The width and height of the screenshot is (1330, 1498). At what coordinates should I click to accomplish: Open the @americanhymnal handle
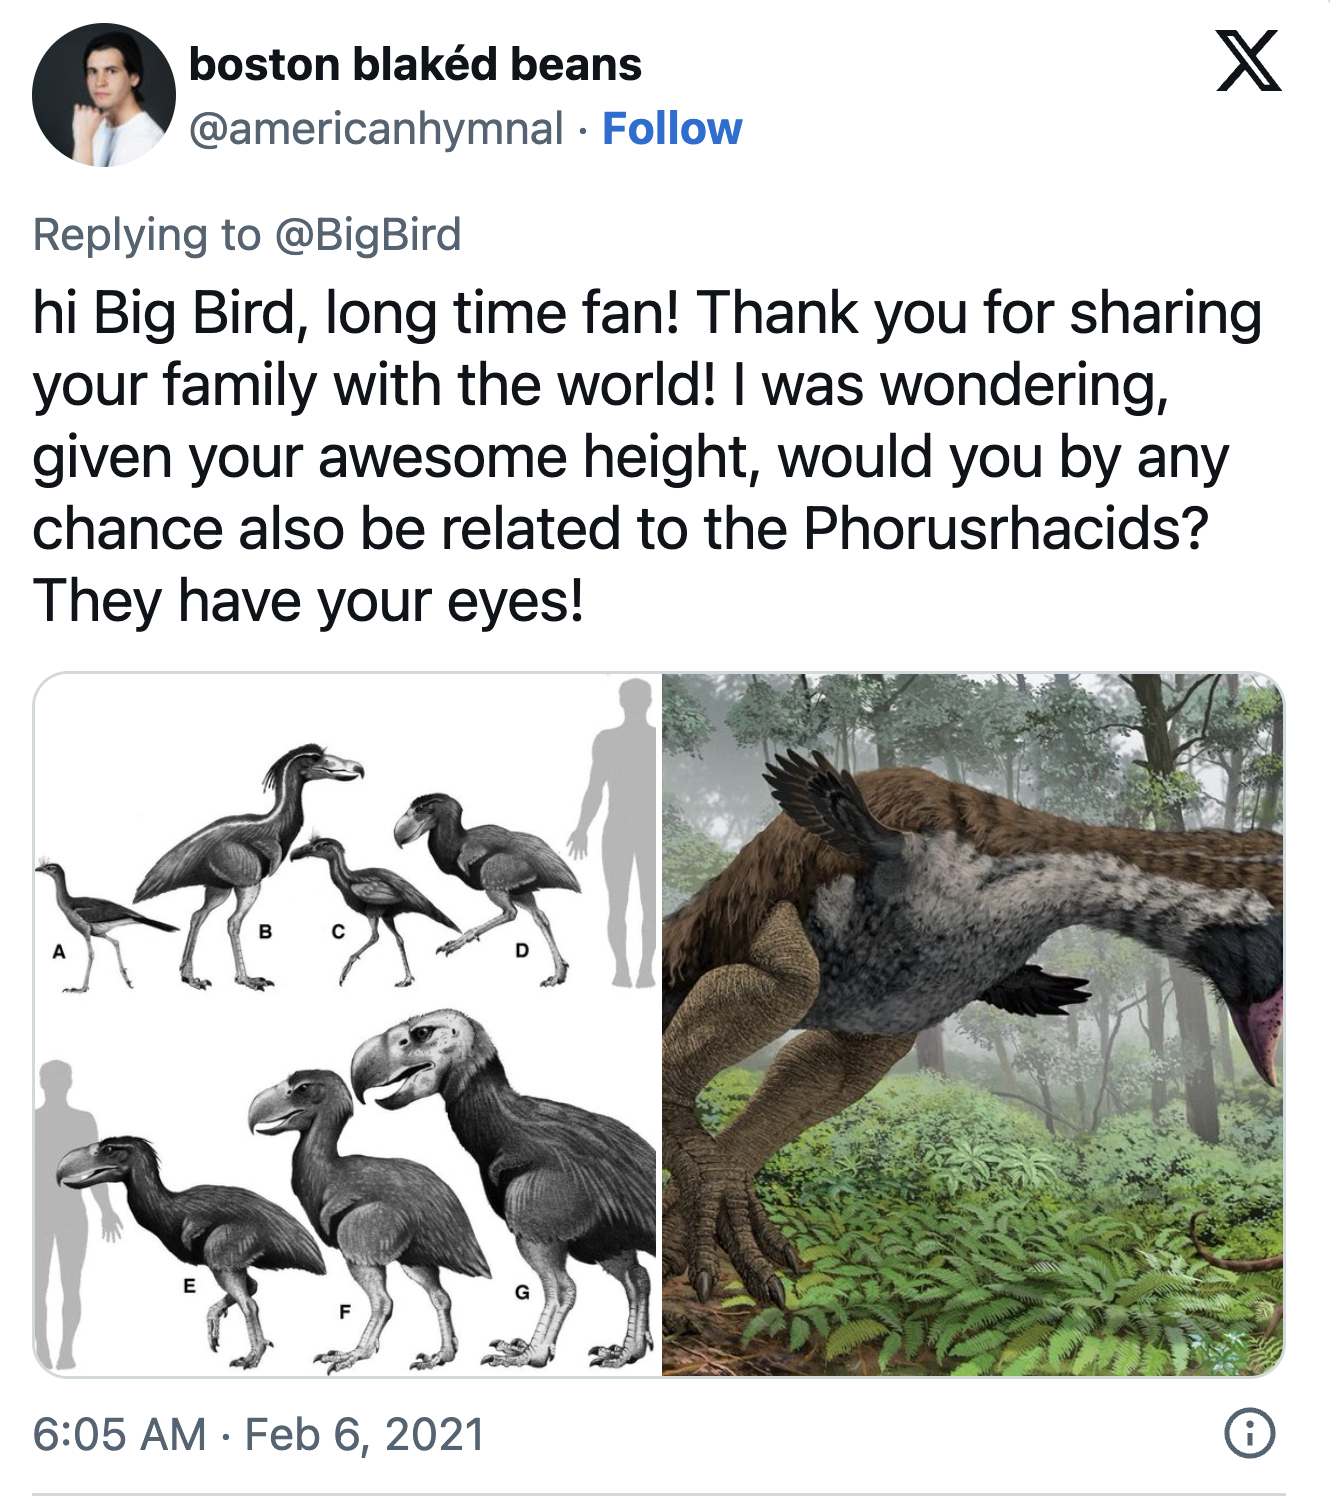pos(376,129)
